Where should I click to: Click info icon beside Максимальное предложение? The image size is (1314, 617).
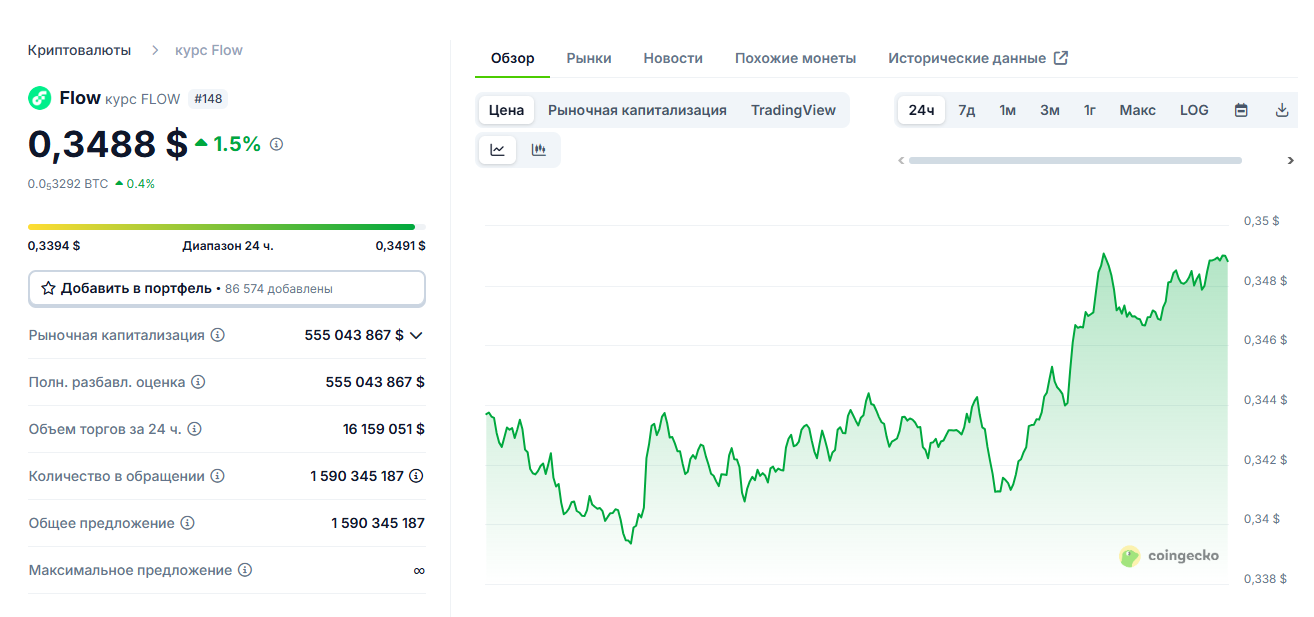click(x=245, y=570)
